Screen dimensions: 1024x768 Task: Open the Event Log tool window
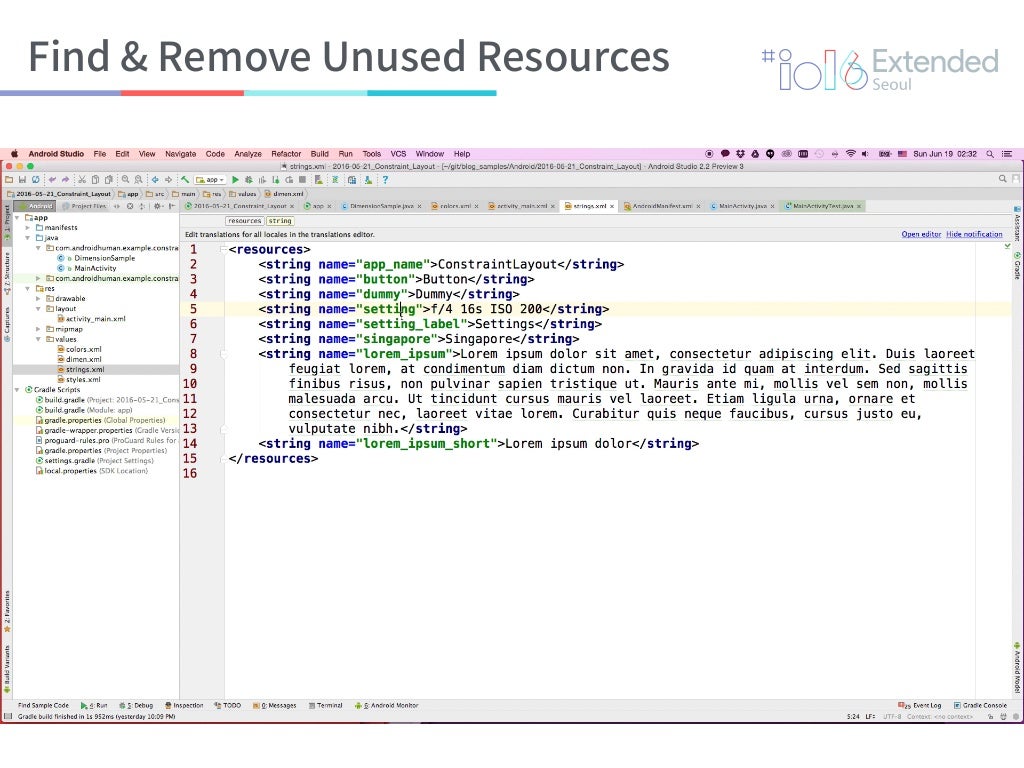click(920, 705)
